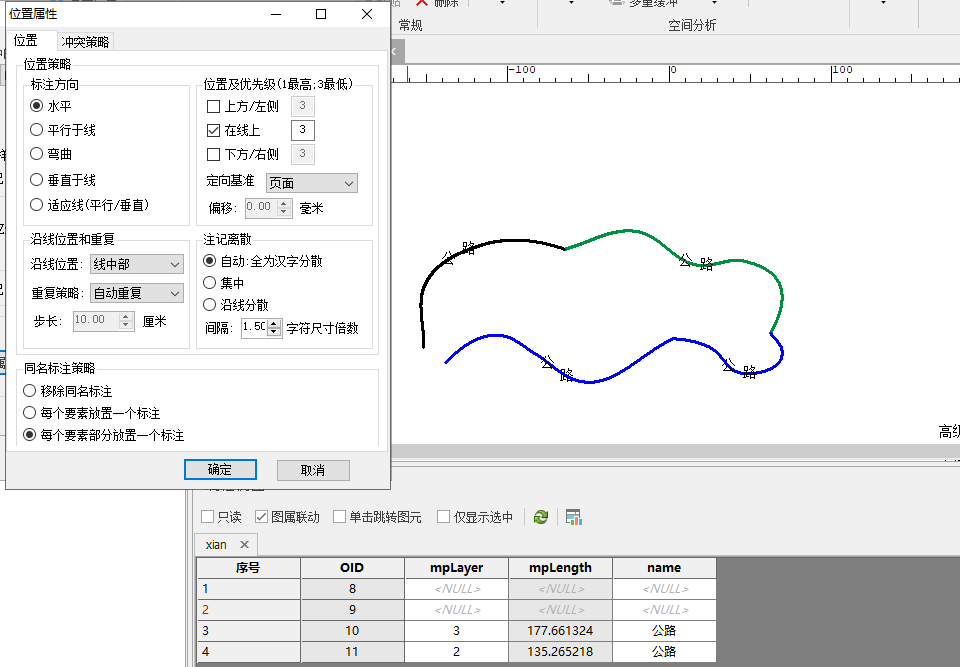The image size is (960, 667).
Task: Click the 间隔 spacing stepper arrows
Action: (x=275, y=327)
